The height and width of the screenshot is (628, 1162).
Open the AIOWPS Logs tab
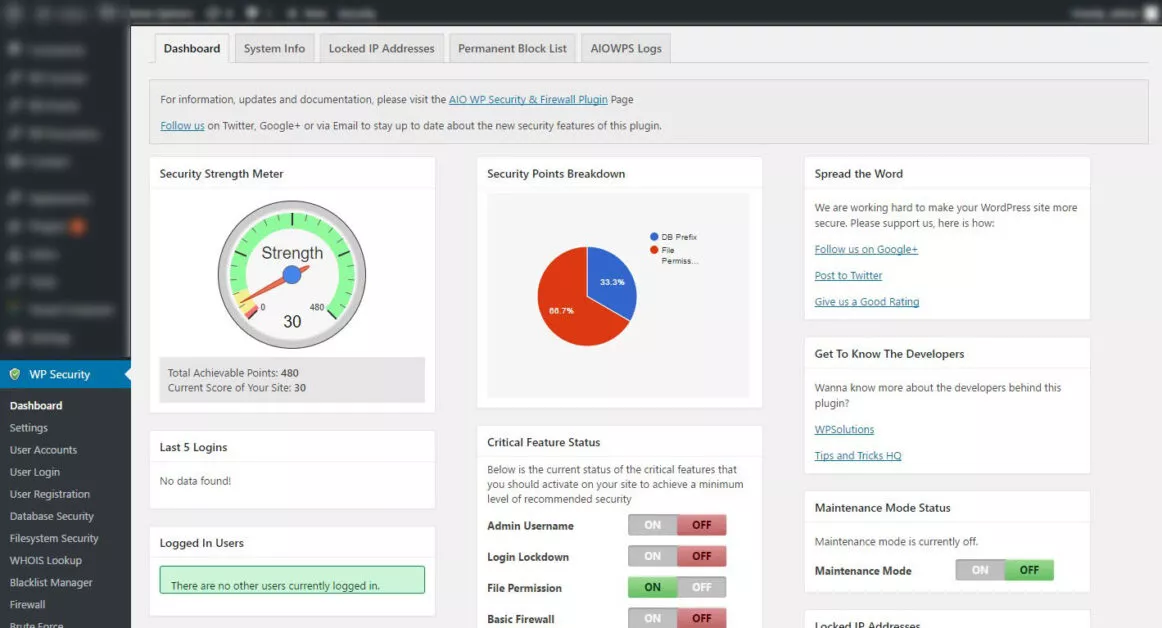[625, 48]
